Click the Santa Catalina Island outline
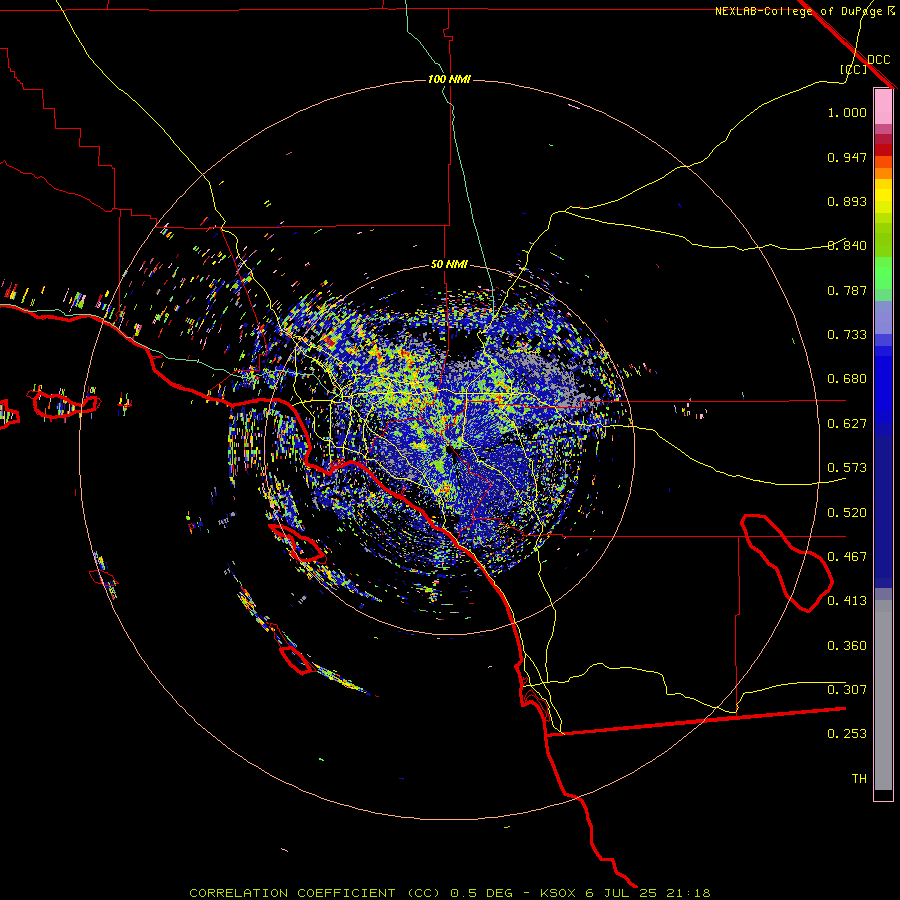 click(297, 543)
